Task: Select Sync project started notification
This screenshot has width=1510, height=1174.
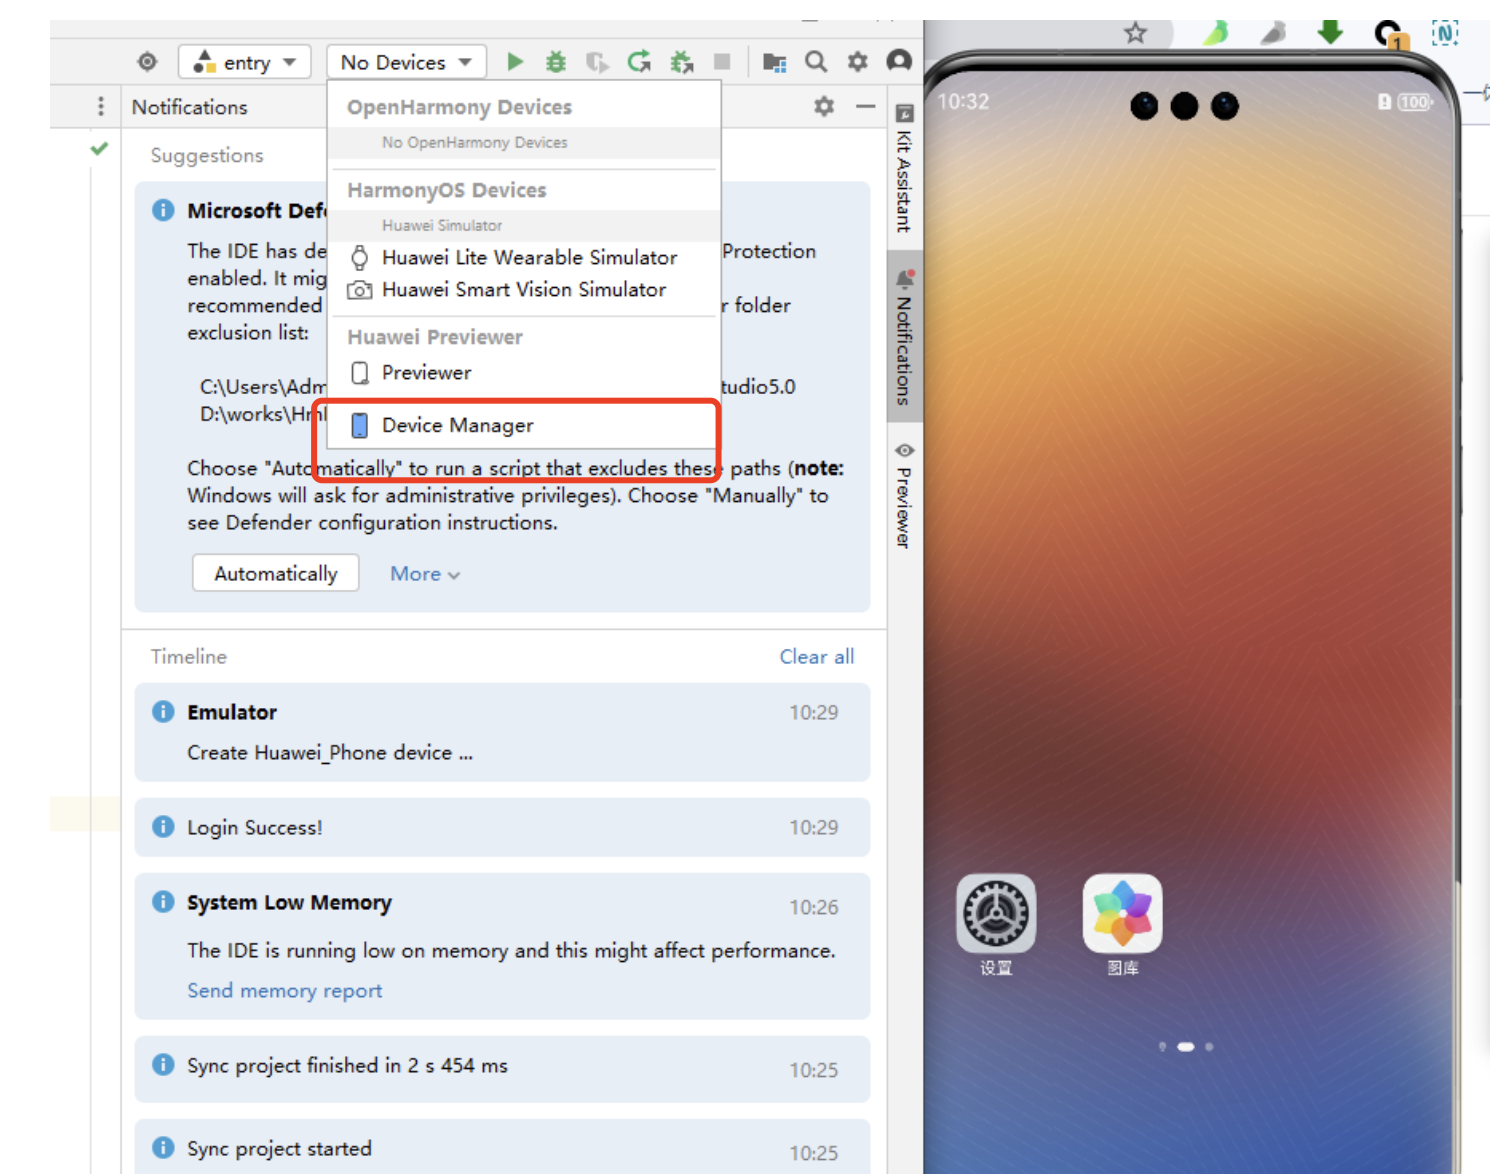Action: [x=502, y=1147]
